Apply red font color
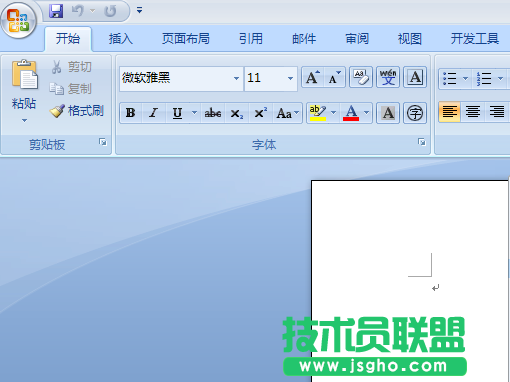The height and width of the screenshot is (382, 510). pos(351,113)
